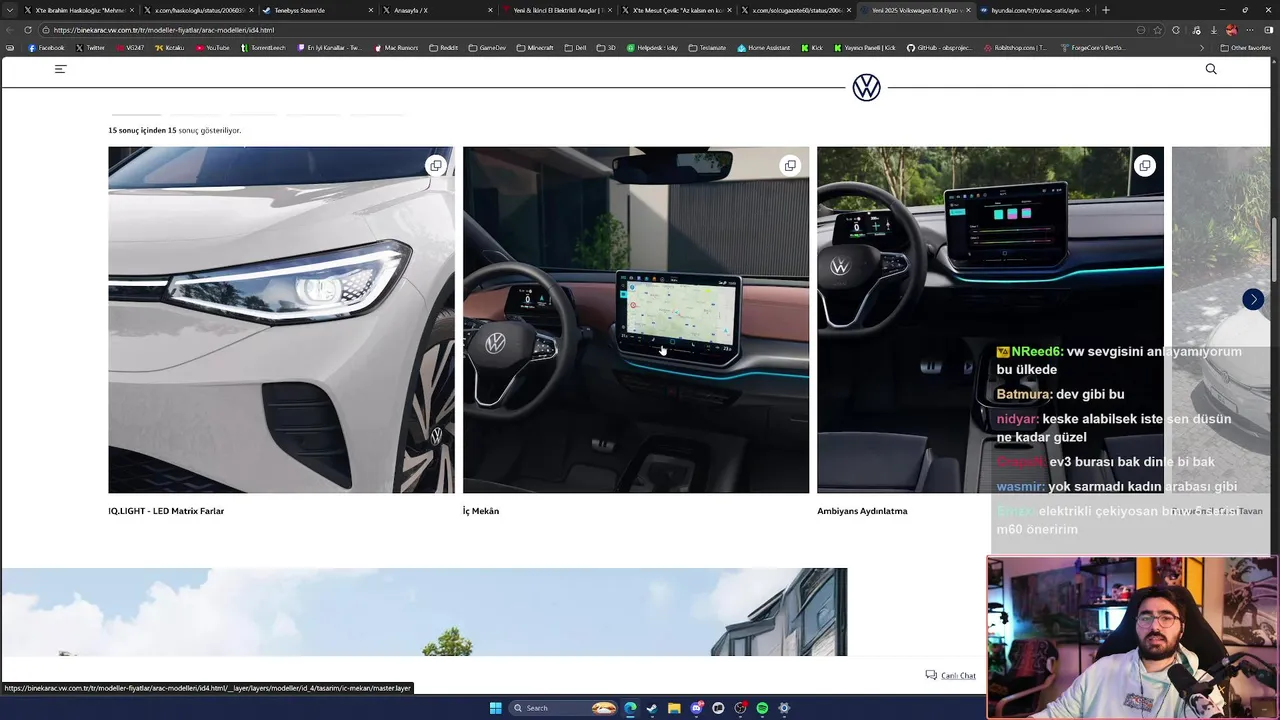Open the Twitter bookmark
This screenshot has width=1280, height=720.
[x=90, y=47]
